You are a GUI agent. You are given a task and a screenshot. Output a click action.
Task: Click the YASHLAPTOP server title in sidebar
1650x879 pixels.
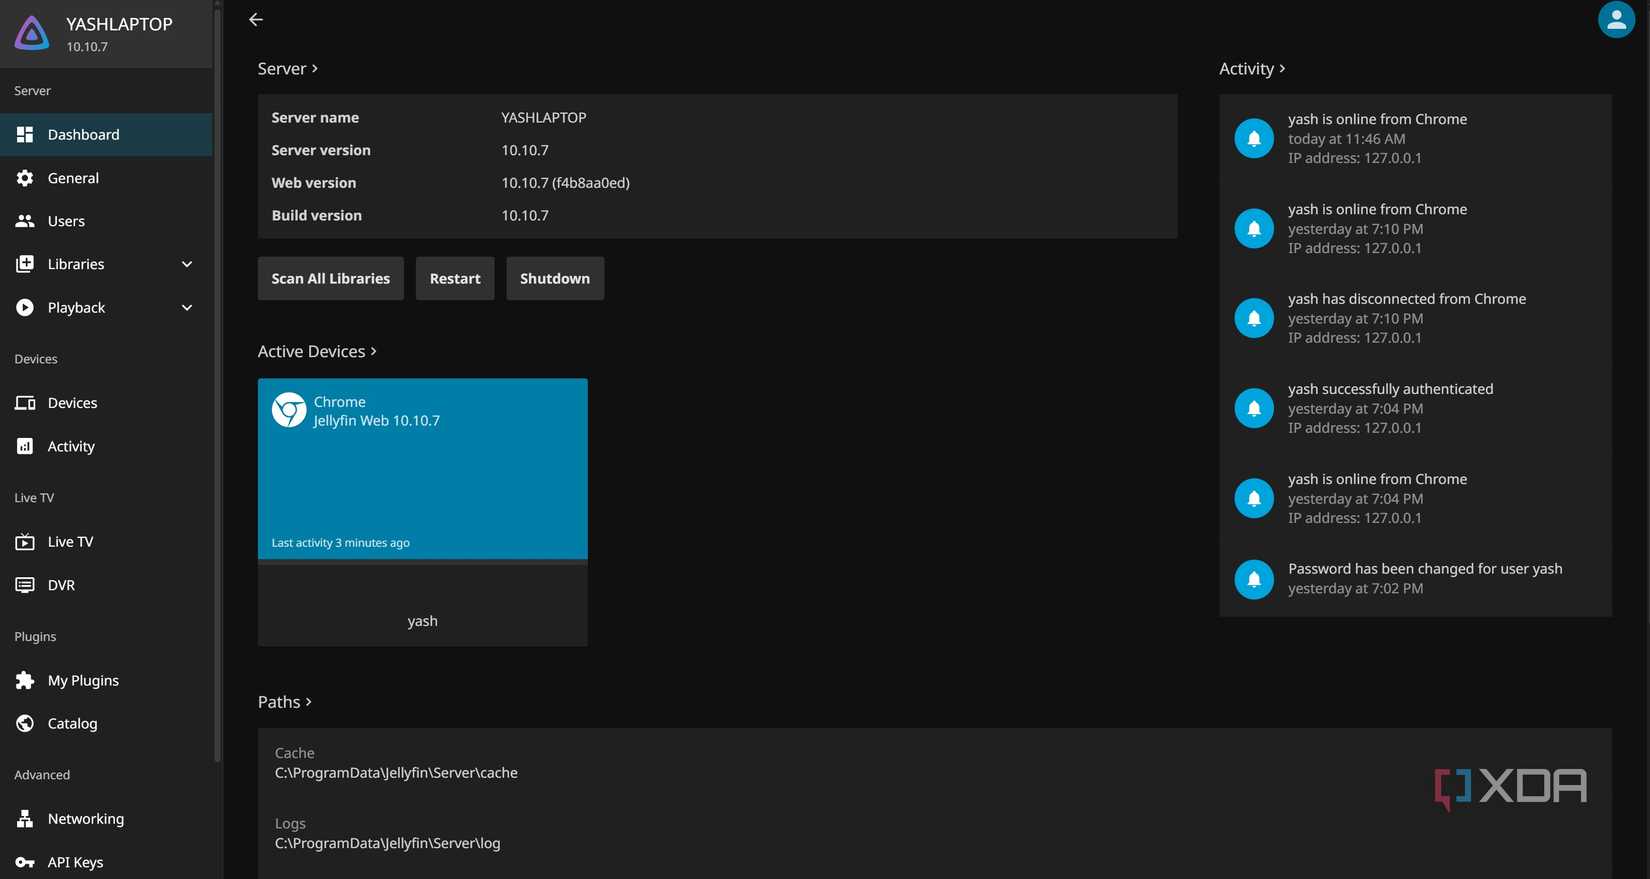click(119, 24)
